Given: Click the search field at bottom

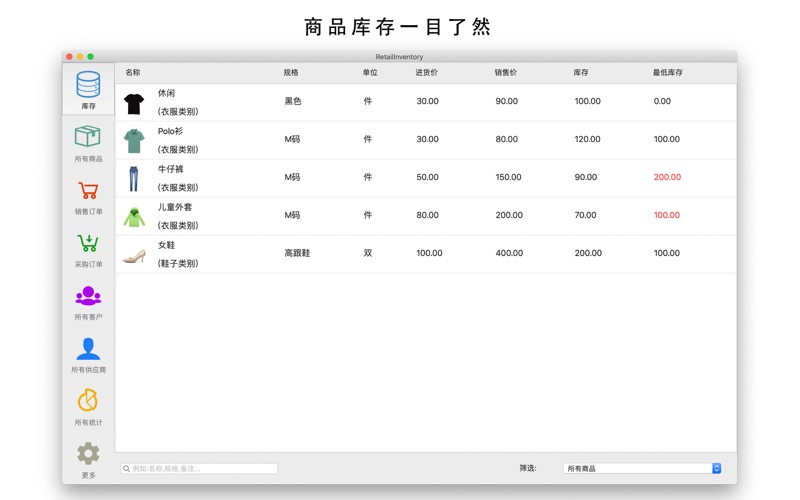Looking at the screenshot, I should pyautogui.click(x=200, y=468).
